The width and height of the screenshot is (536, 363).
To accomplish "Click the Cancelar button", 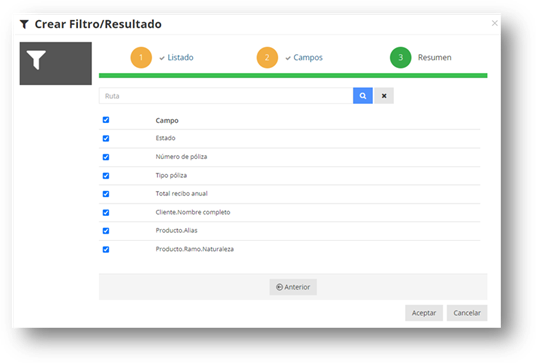I will click(x=467, y=313).
